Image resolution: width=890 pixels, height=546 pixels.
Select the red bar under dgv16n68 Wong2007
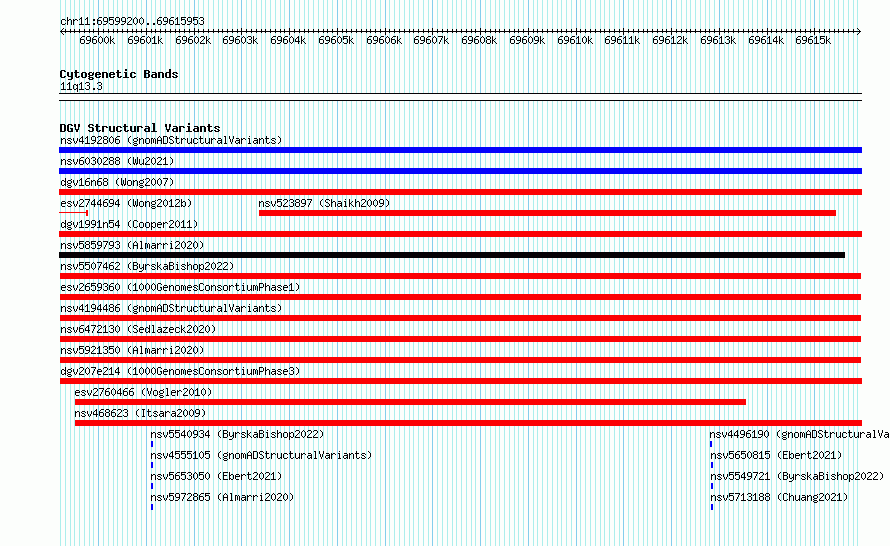pos(460,192)
